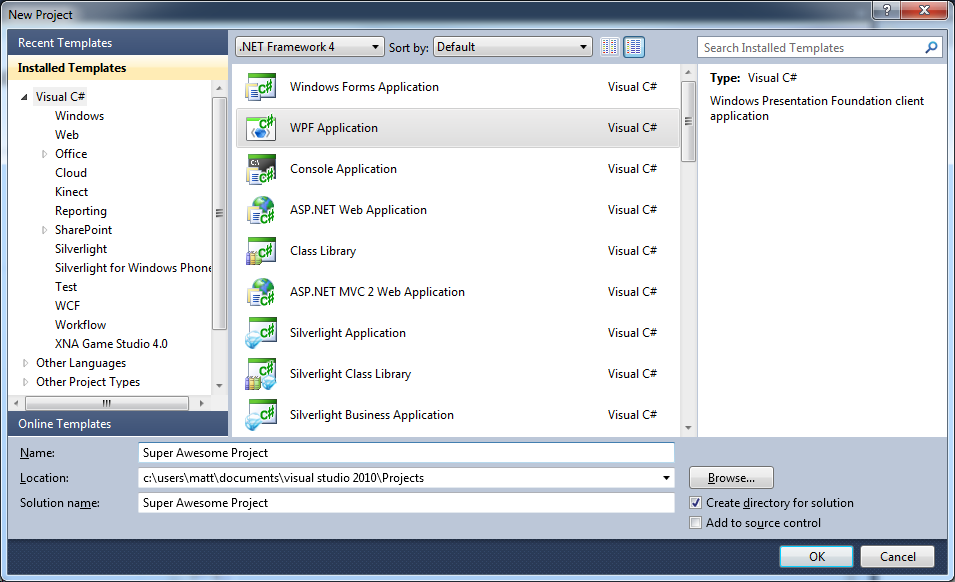Select the Class Library template icon

261,251
